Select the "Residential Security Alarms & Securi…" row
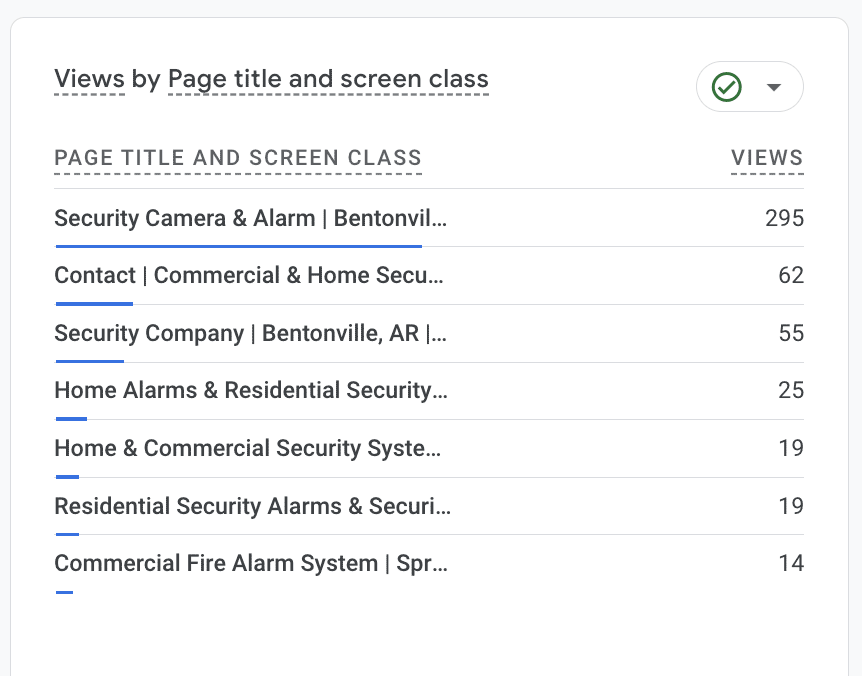The image size is (862, 676). (252, 506)
